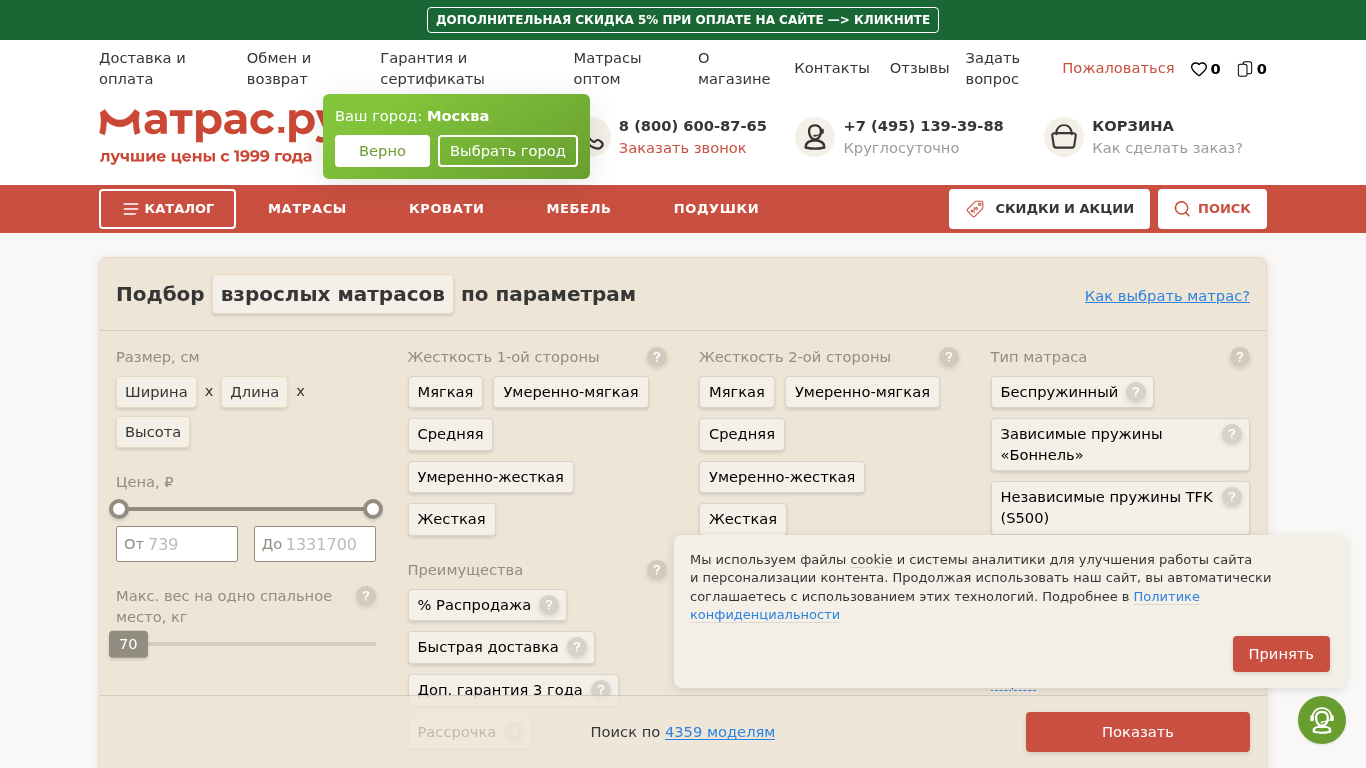Toggle Жесткая for 2-ая сторона firmness
The height and width of the screenshot is (768, 1366).
743,519
